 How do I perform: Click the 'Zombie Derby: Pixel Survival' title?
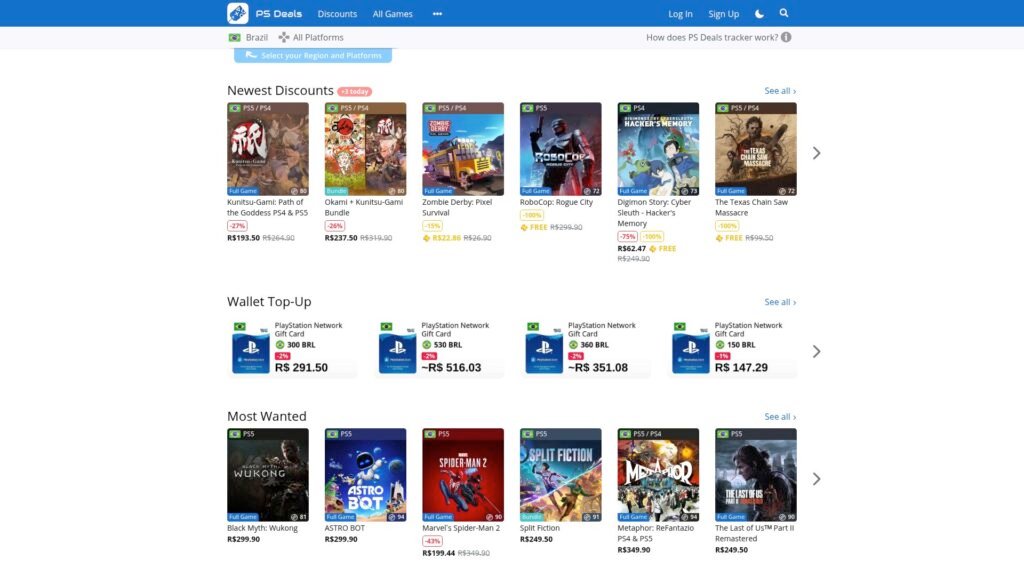pyautogui.click(x=457, y=208)
